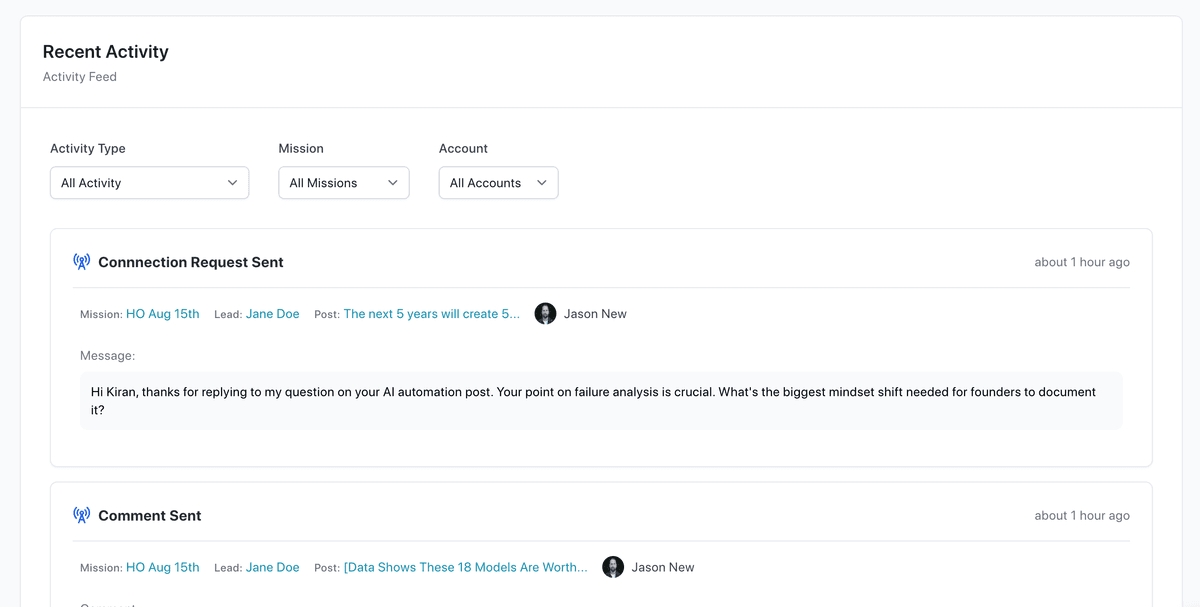Click the Mission filter label
Image resolution: width=1200 pixels, height=607 pixels.
[x=301, y=148]
